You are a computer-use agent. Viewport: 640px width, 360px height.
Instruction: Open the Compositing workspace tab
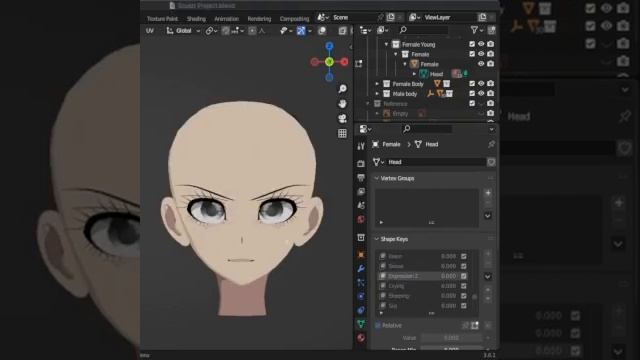click(x=294, y=19)
